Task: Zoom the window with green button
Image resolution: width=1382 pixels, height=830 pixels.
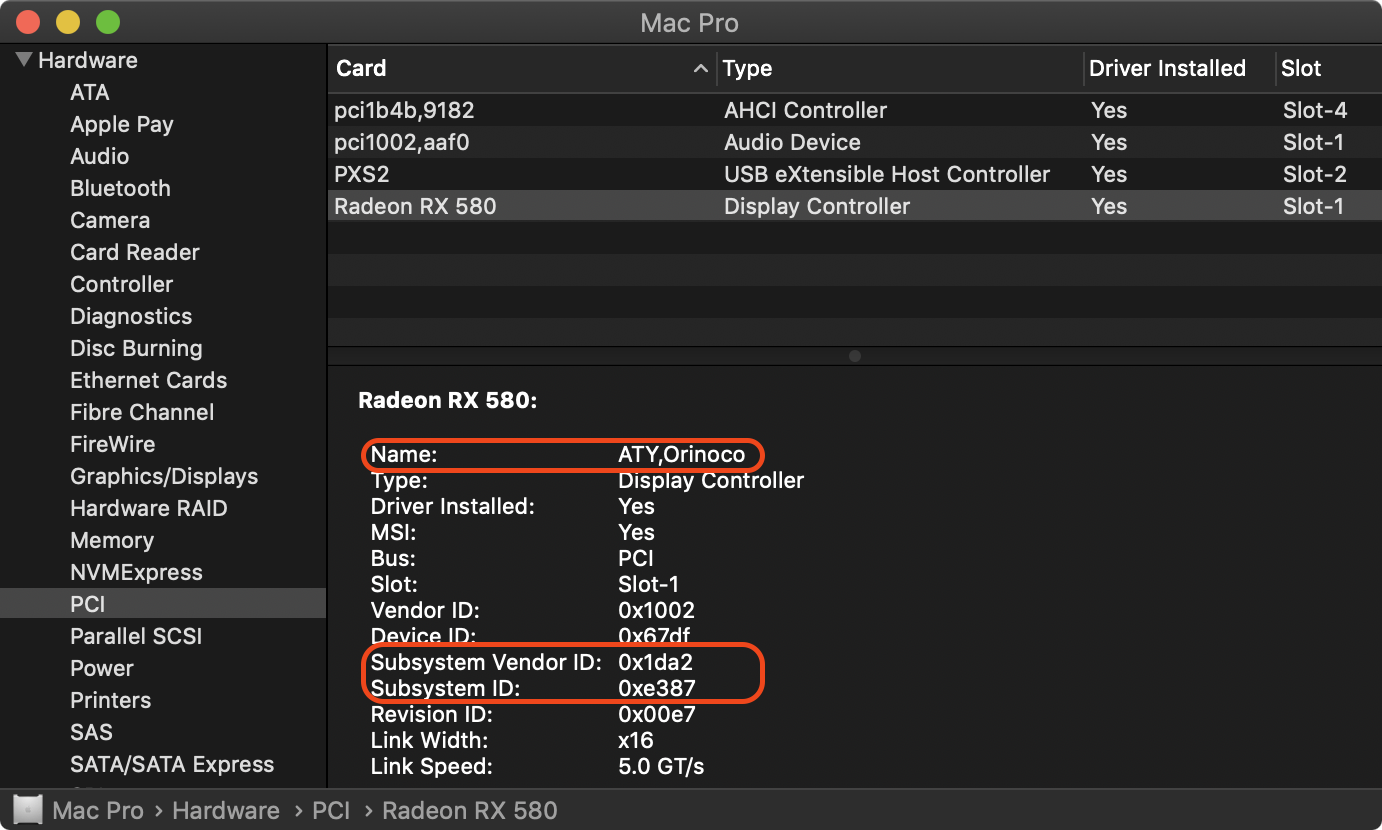Action: [107, 22]
